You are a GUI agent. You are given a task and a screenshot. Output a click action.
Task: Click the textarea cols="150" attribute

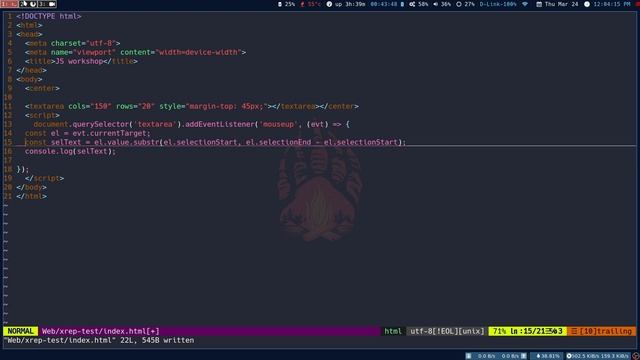(90, 106)
